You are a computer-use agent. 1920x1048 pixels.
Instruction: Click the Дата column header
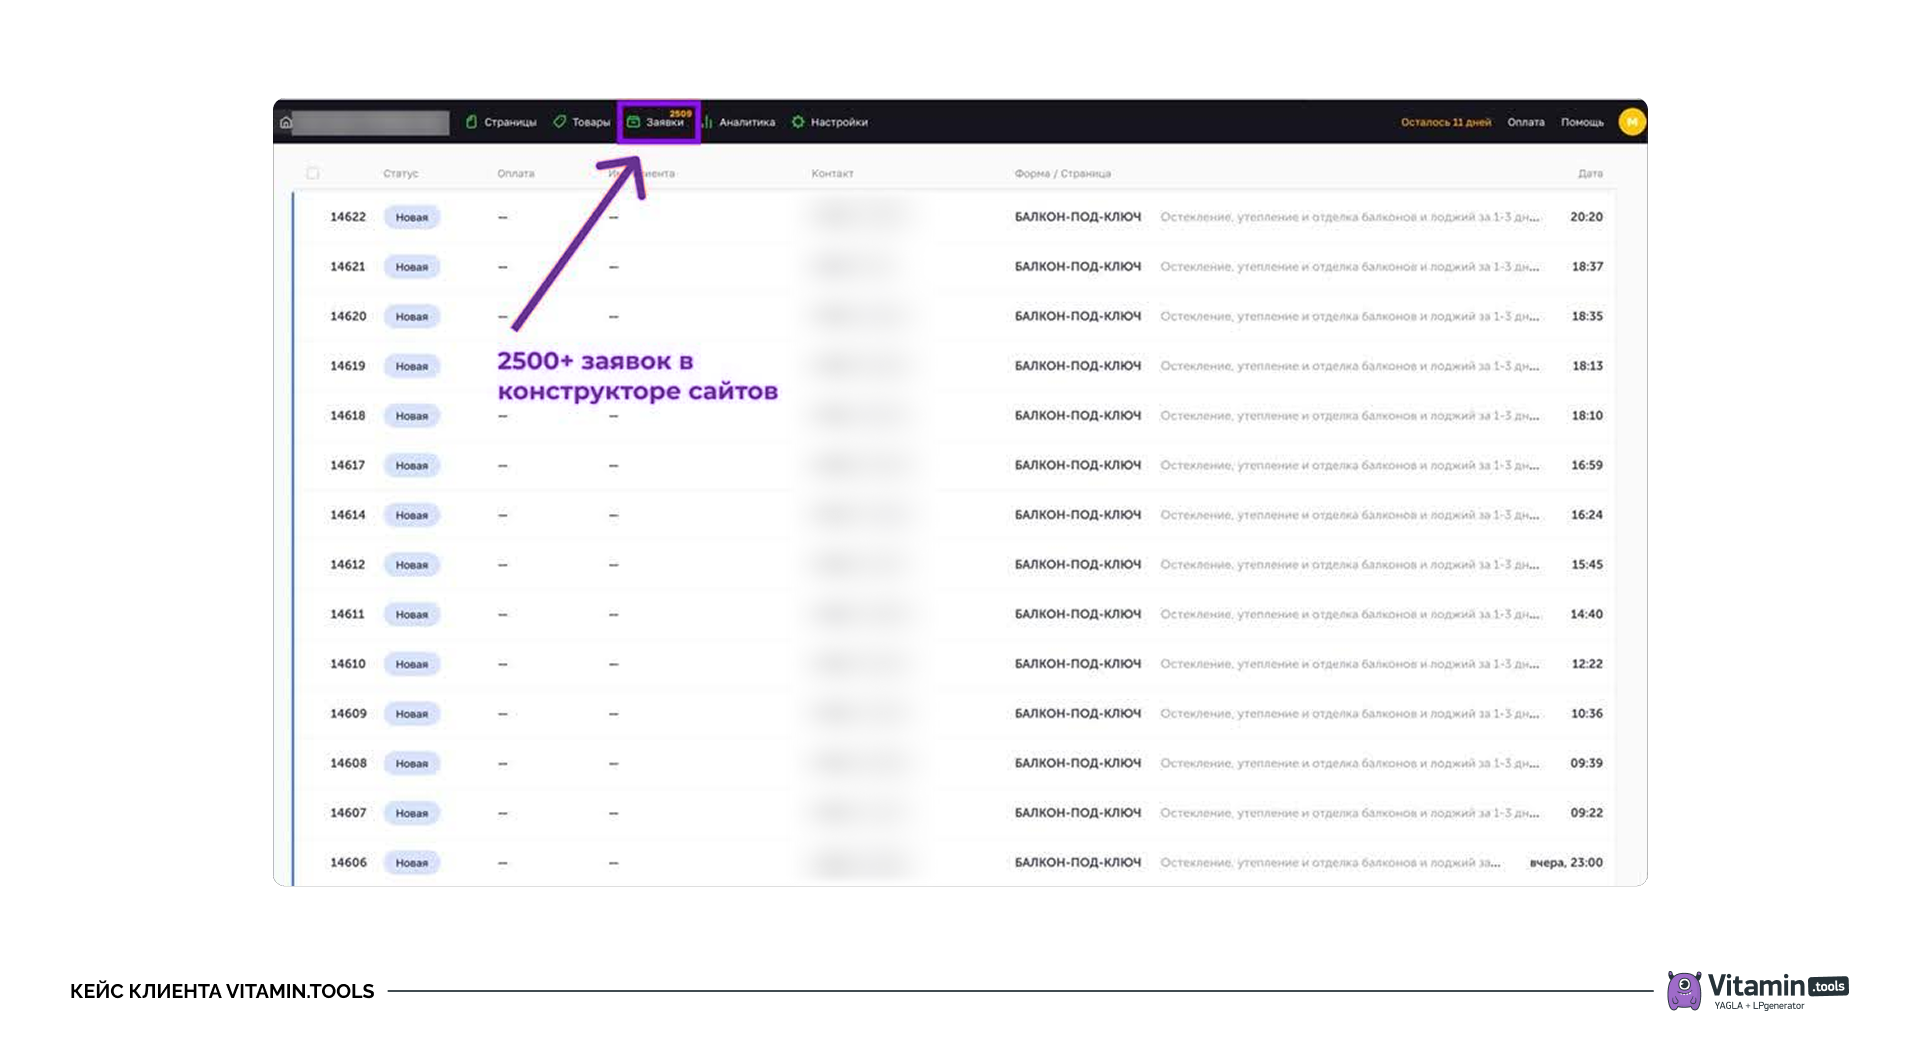1589,174
